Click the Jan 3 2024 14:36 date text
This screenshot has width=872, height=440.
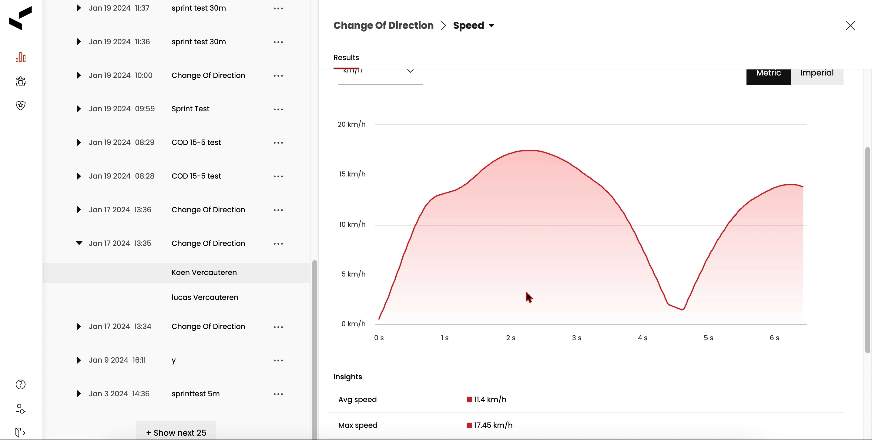[119, 393]
